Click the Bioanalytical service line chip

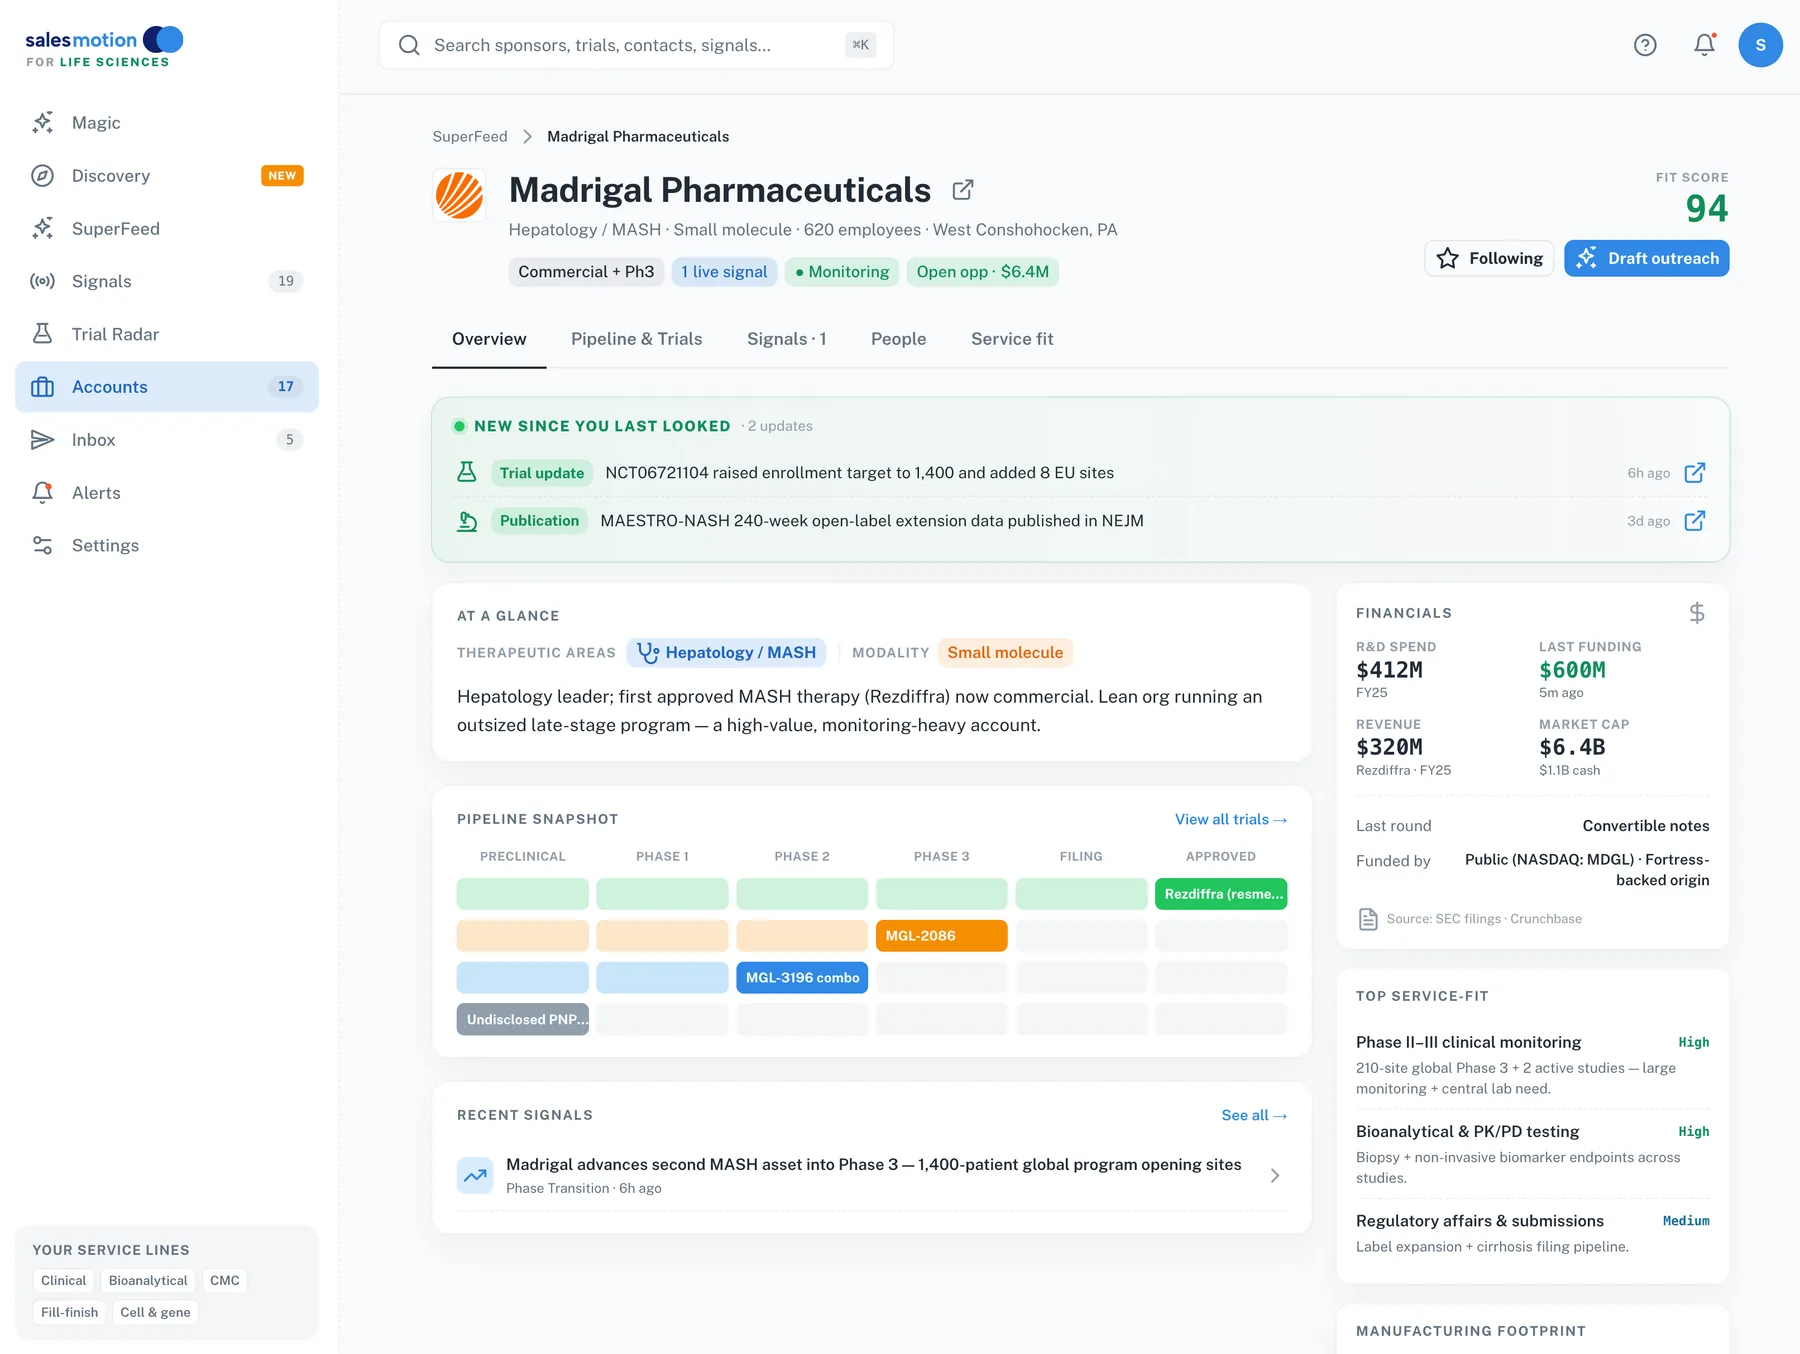148,1281
